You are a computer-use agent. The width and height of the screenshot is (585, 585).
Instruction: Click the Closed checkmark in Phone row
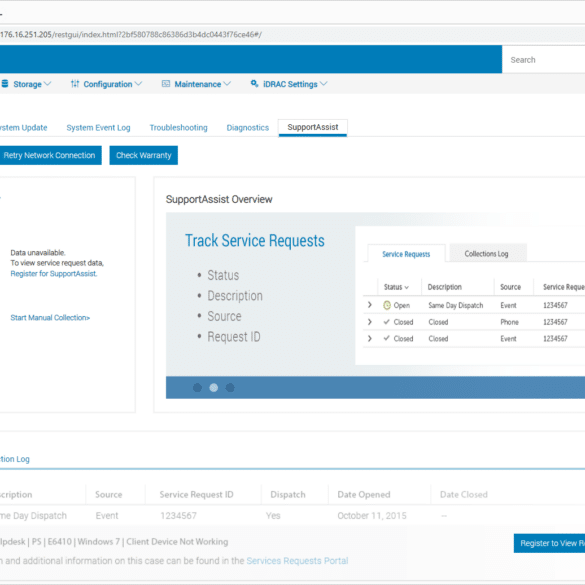387,322
